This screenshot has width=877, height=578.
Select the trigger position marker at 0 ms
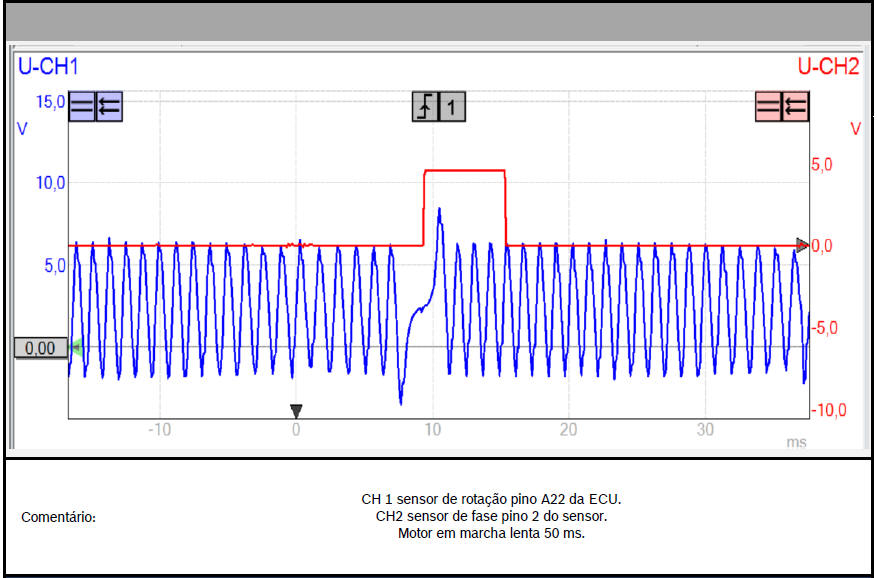point(296,410)
